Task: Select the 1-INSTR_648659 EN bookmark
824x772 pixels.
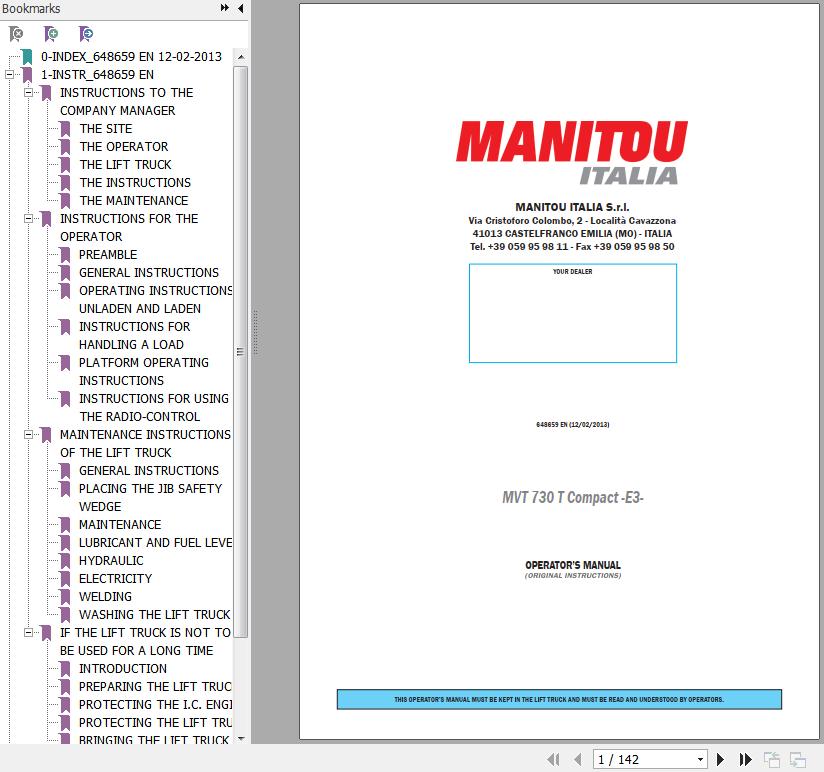Action: click(x=97, y=75)
